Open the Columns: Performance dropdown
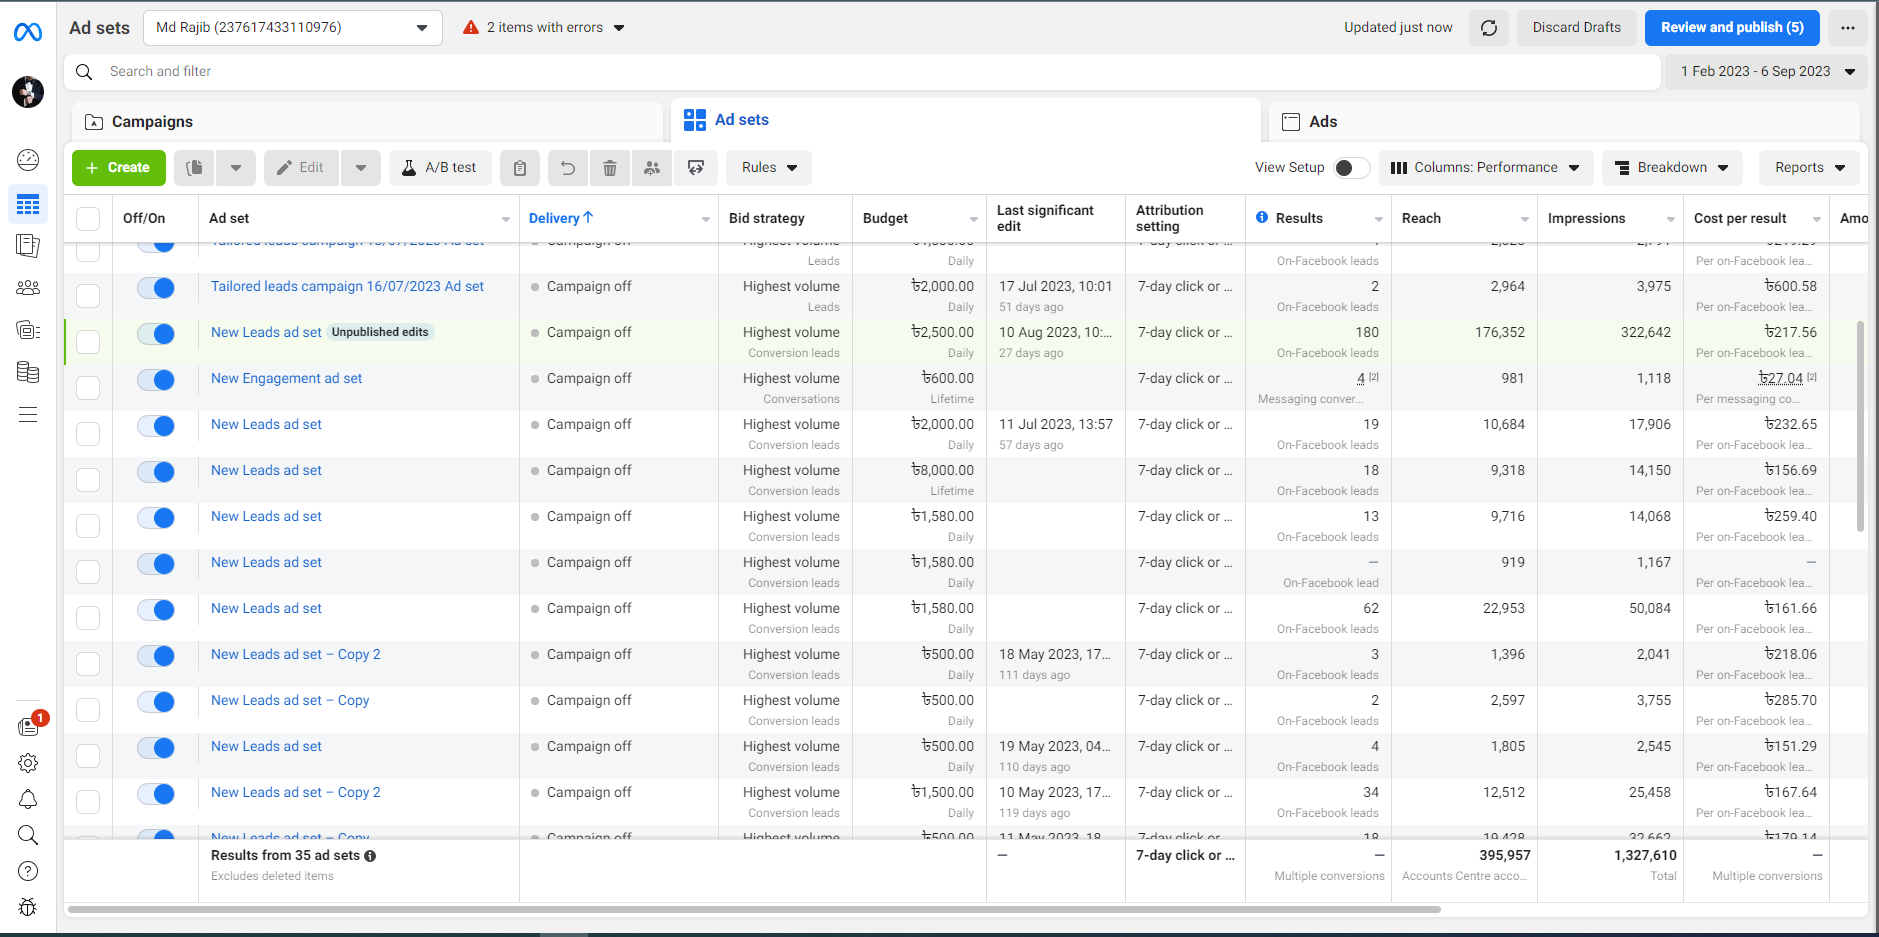This screenshot has height=937, width=1879. coord(1484,168)
